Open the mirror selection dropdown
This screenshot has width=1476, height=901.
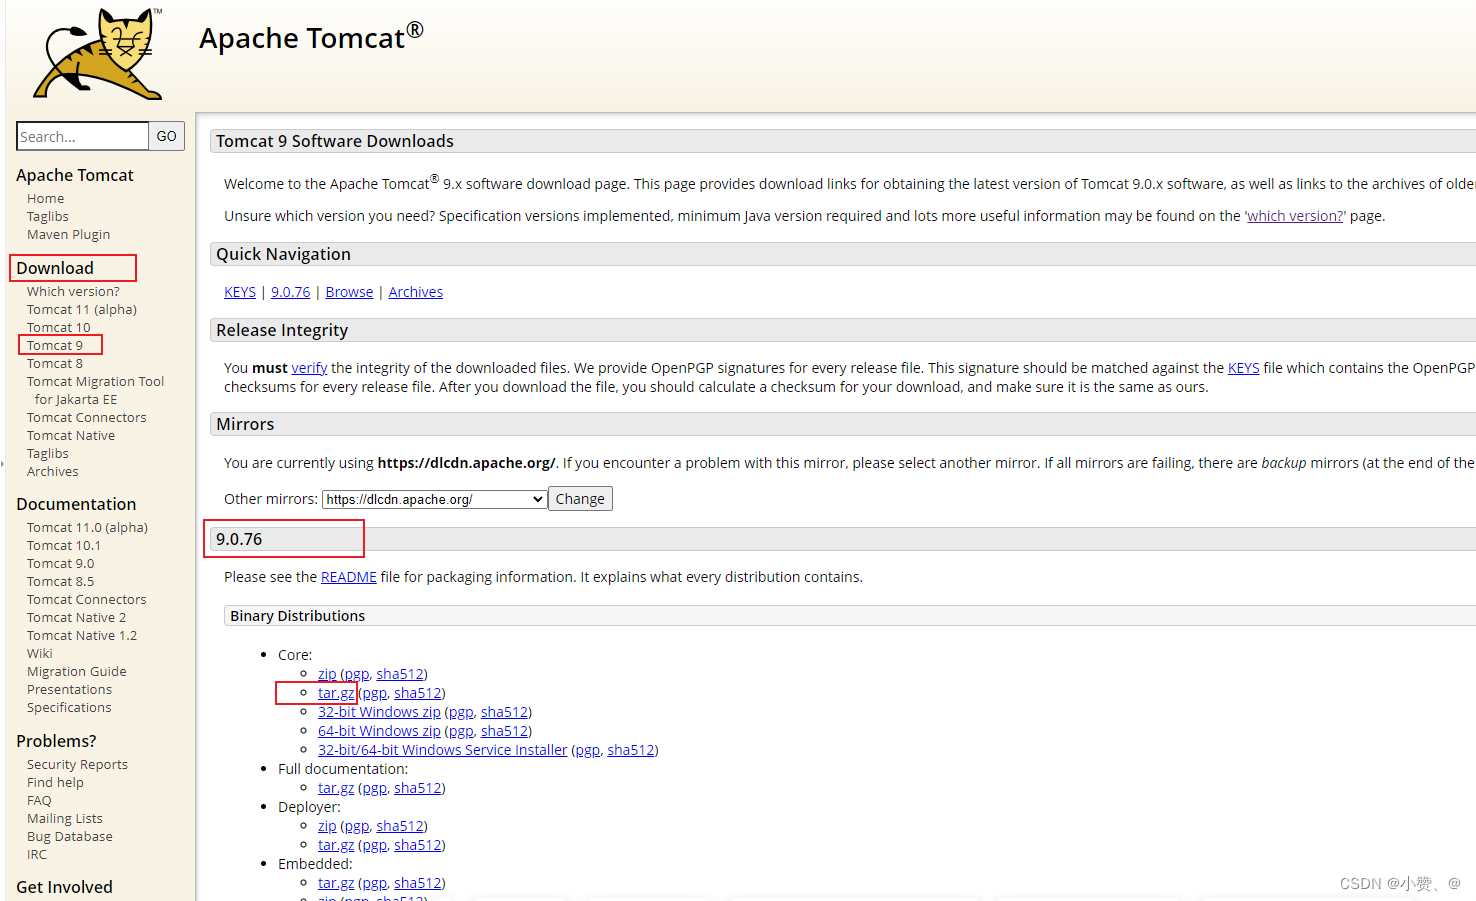pyautogui.click(x=433, y=498)
